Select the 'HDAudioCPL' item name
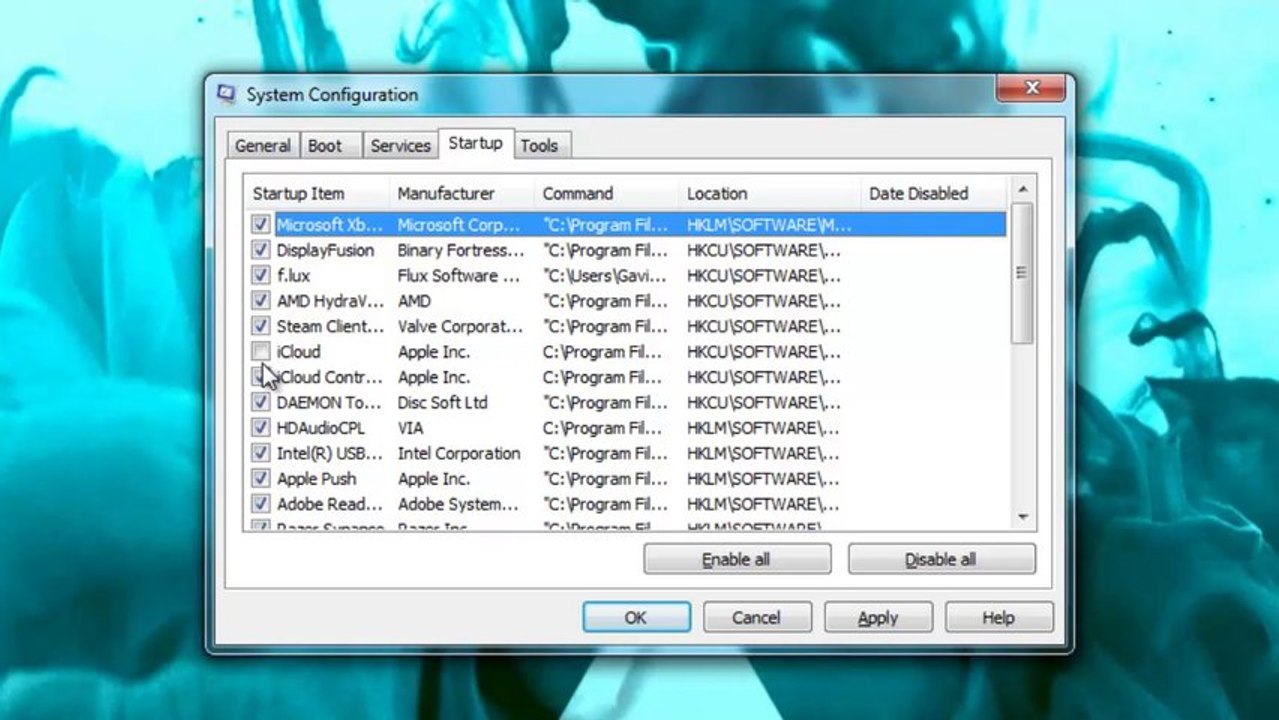The image size is (1279, 720). point(321,428)
